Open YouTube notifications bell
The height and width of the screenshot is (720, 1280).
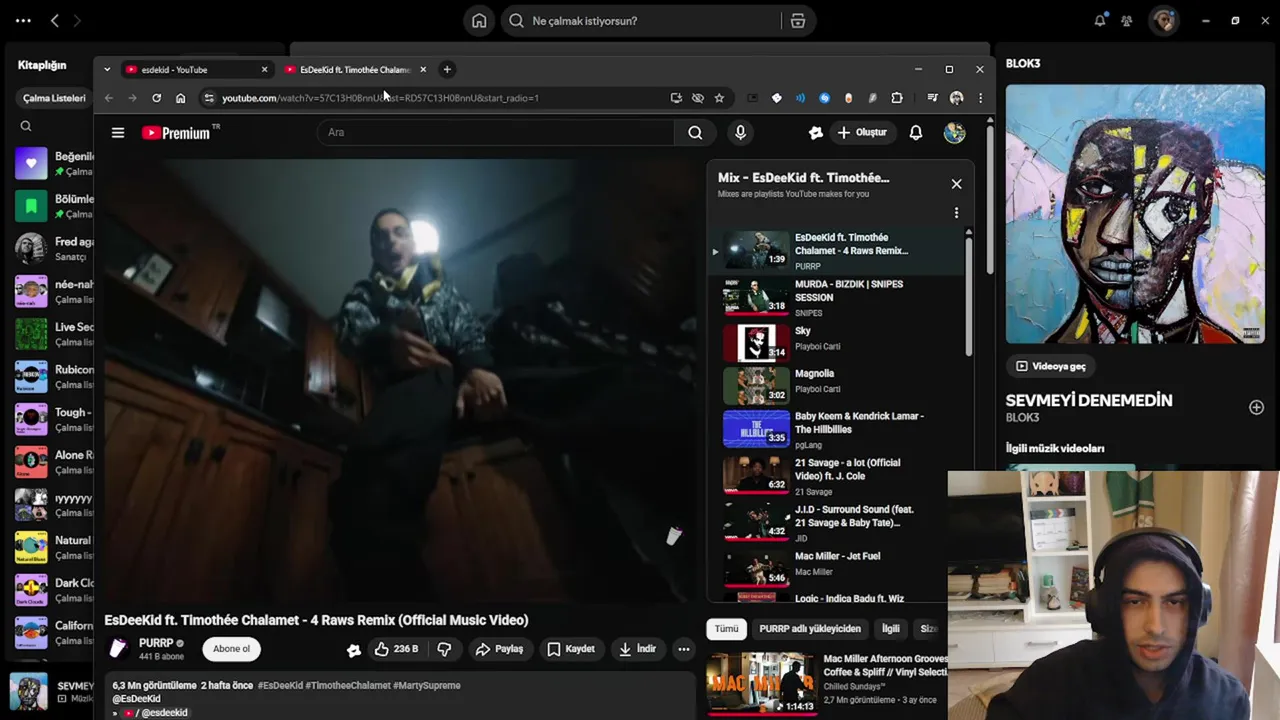[x=915, y=132]
